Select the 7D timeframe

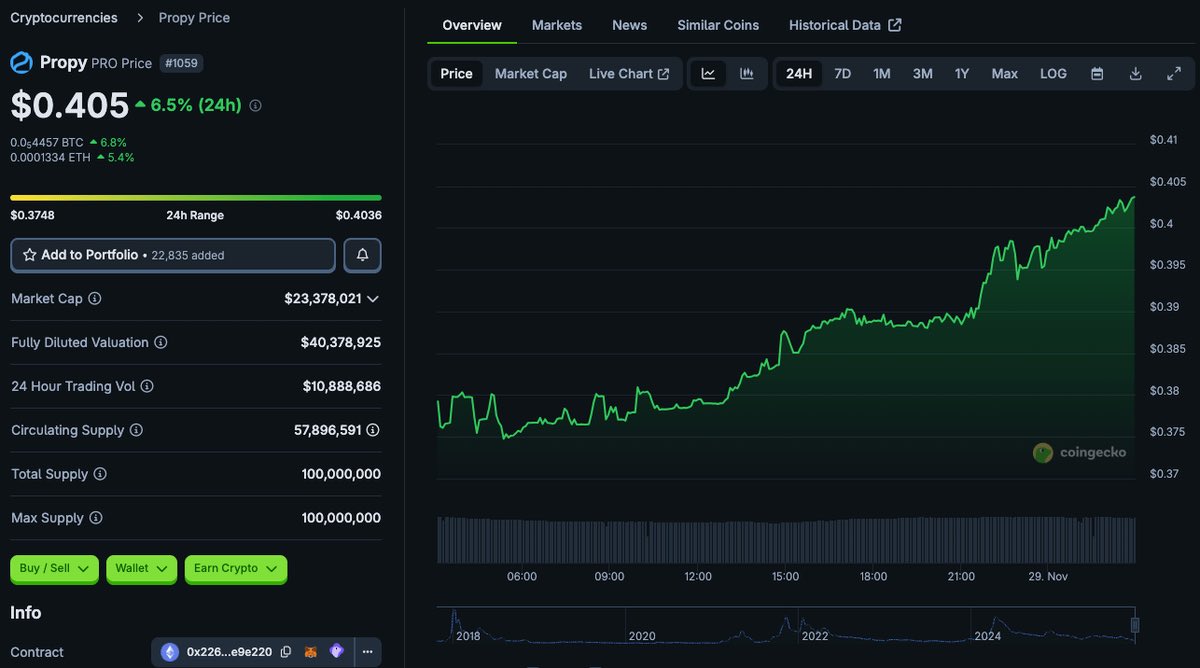tap(841, 73)
